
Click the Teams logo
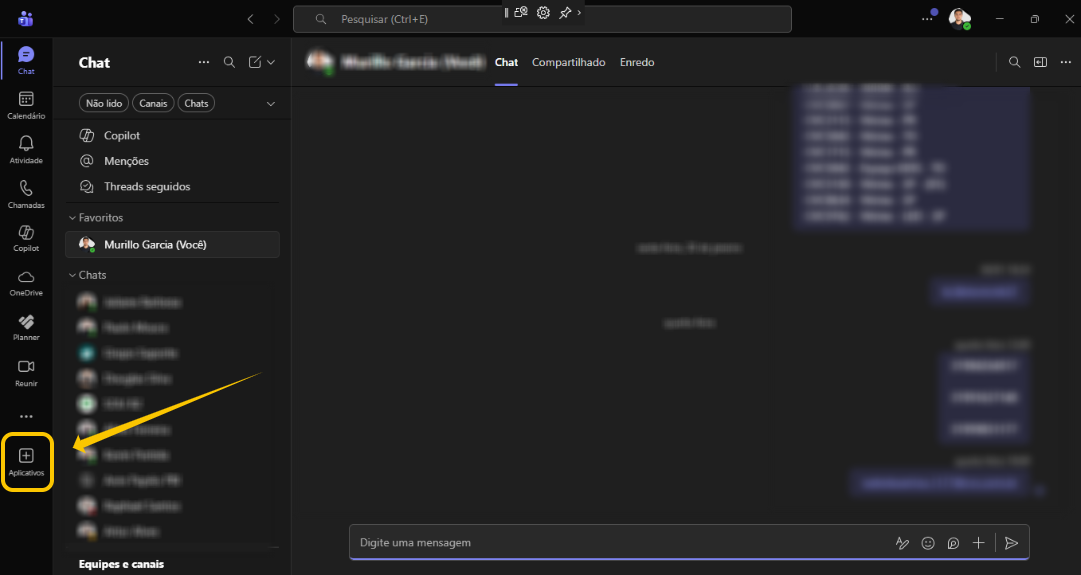pyautogui.click(x=26, y=19)
